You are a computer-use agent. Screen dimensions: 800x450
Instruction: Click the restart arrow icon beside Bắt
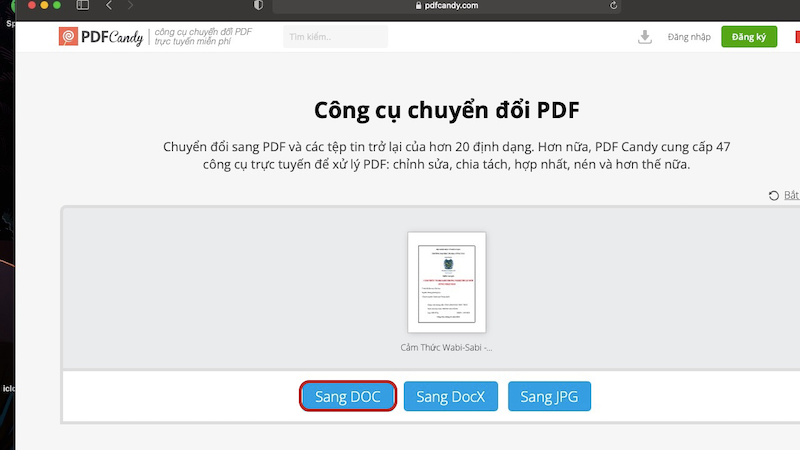[x=773, y=195]
